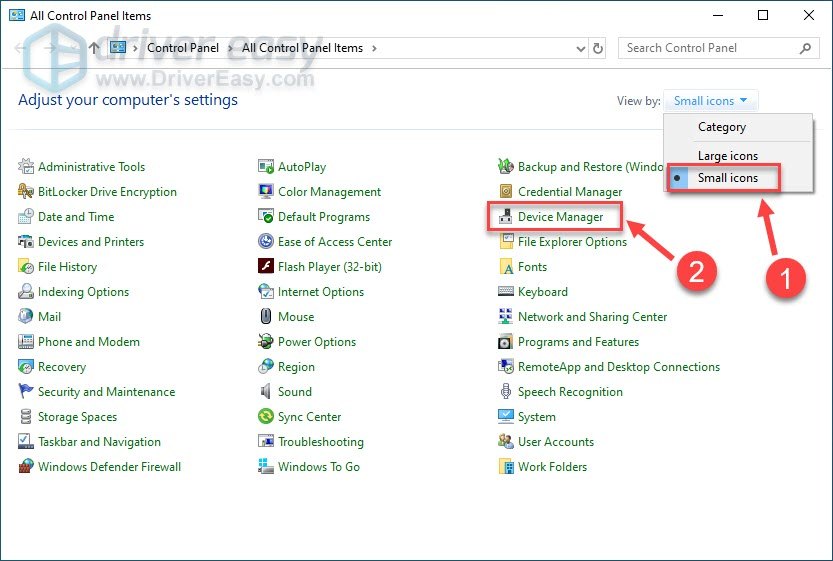This screenshot has height=561, width=833.
Task: Open System link
Action: point(537,416)
